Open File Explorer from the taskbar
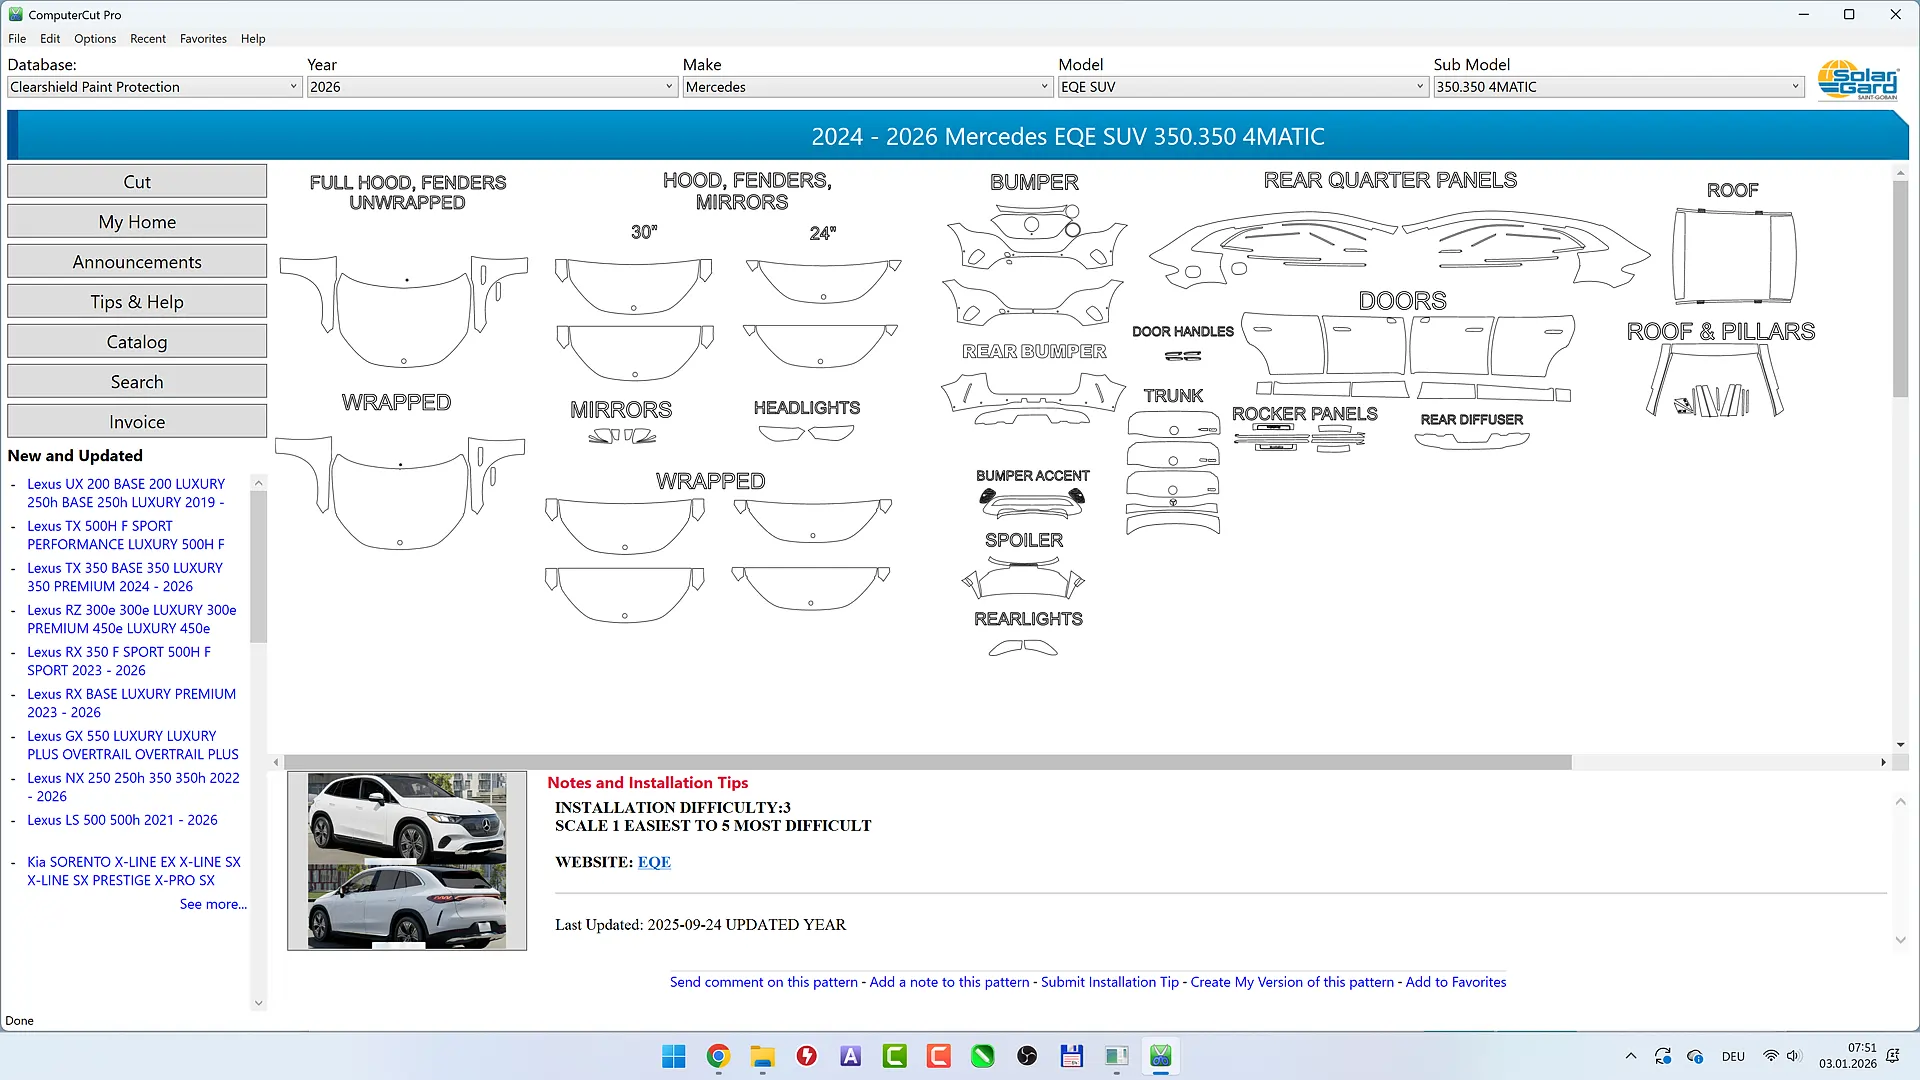The image size is (1920, 1080). point(762,1056)
